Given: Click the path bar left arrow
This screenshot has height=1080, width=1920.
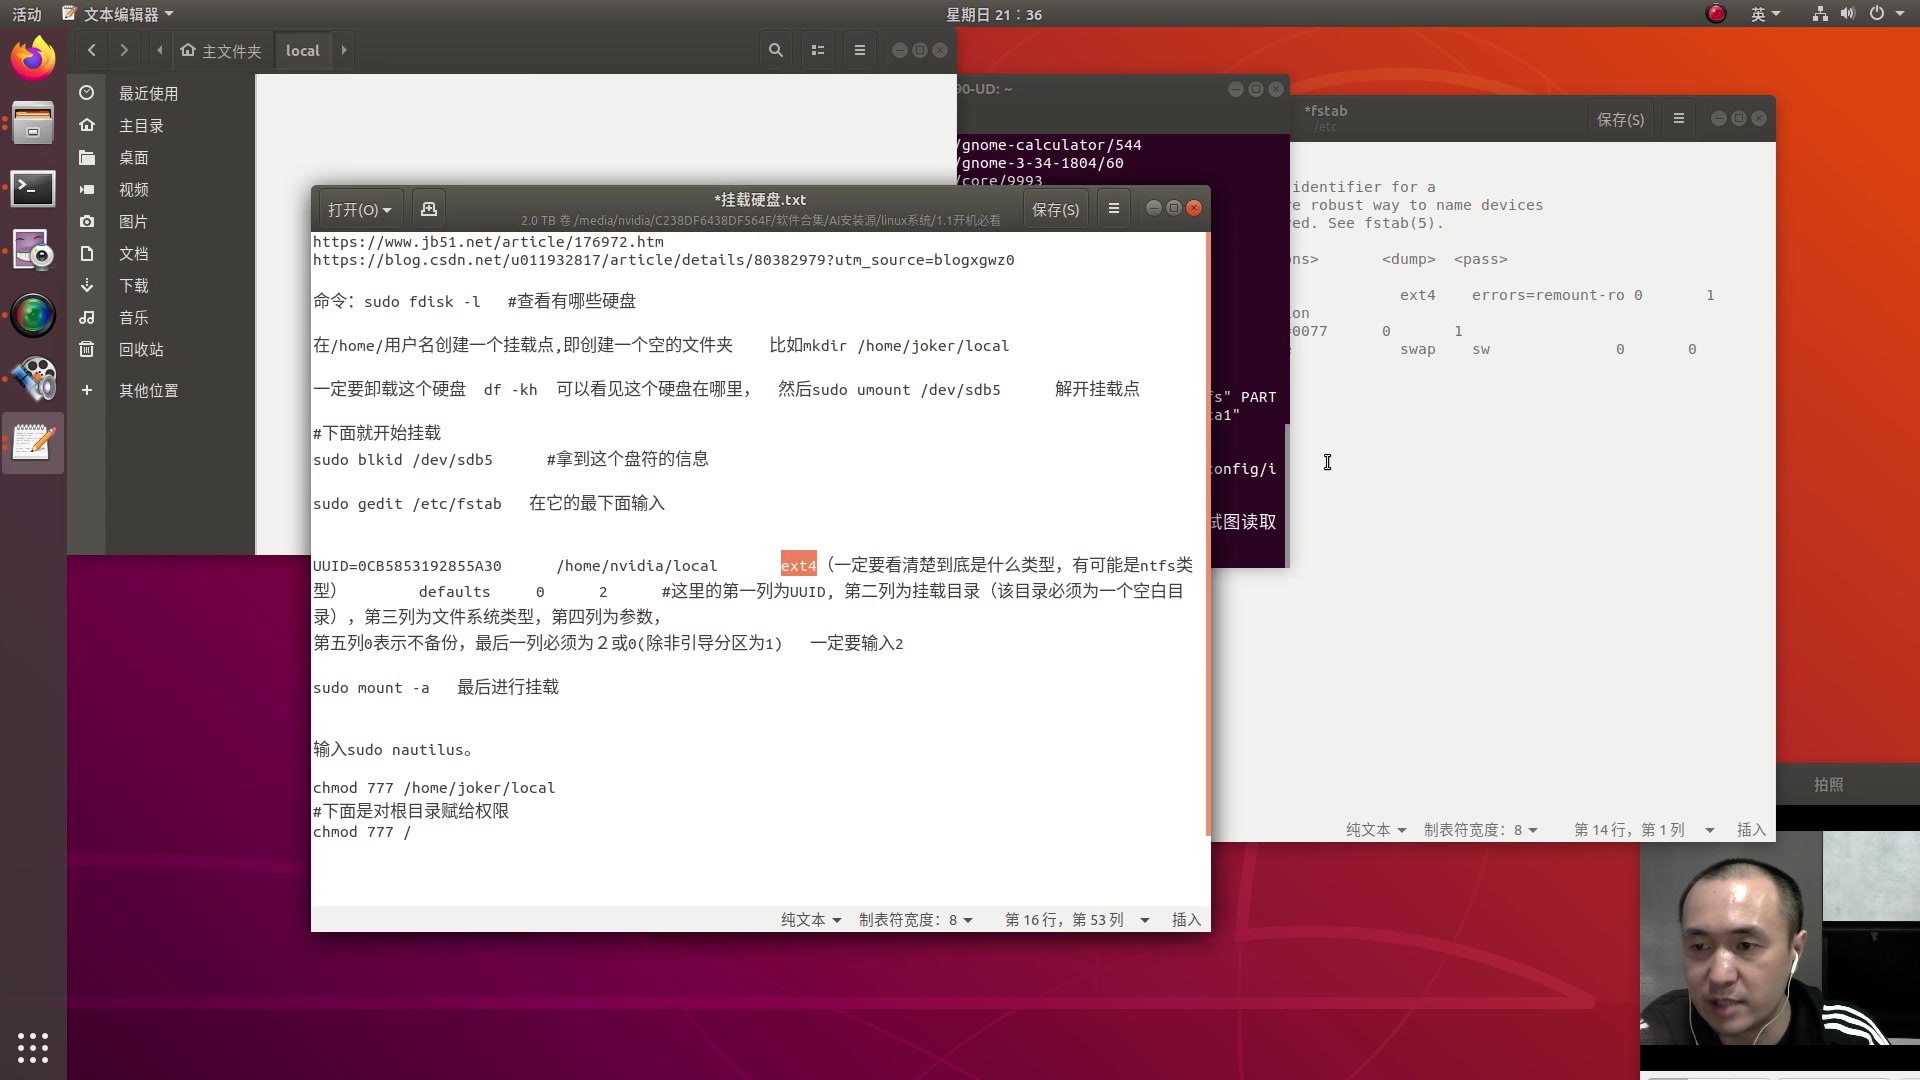Looking at the screenshot, I should (160, 50).
